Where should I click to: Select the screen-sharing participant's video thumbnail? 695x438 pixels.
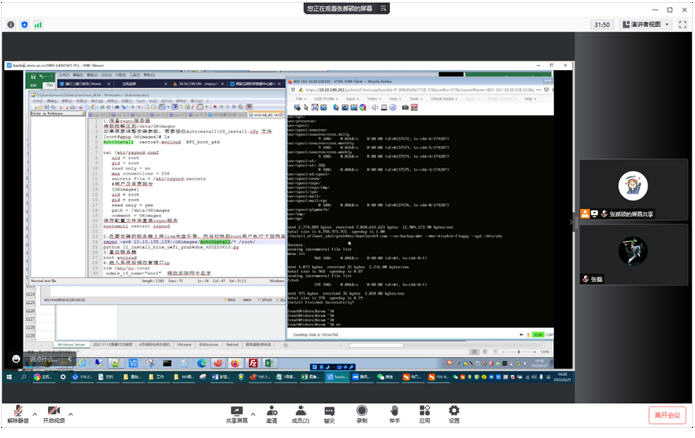coord(632,188)
